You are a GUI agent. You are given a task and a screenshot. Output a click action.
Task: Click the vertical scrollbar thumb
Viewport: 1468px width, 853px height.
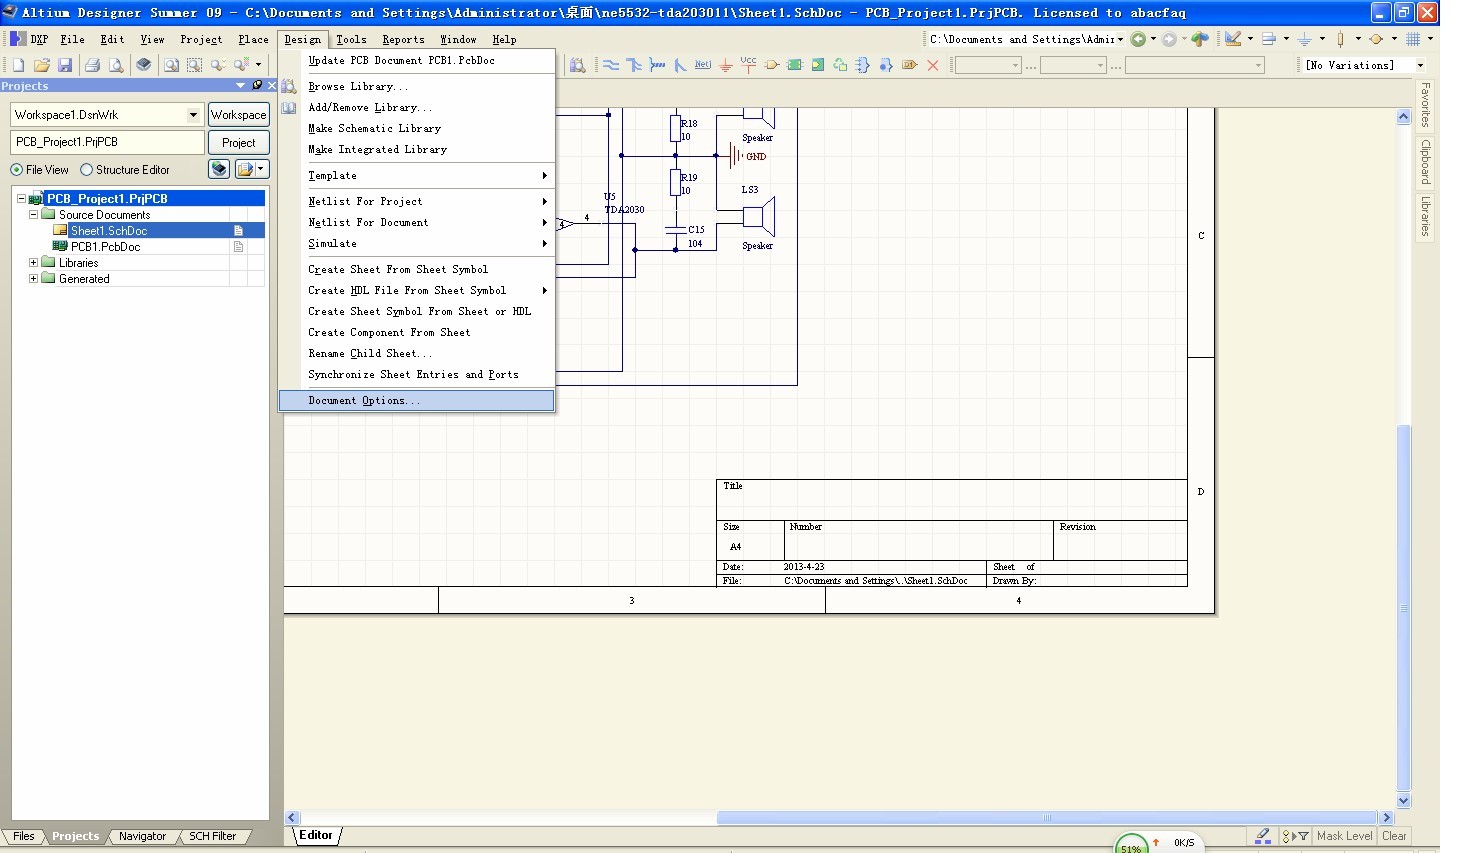pyautogui.click(x=1403, y=608)
